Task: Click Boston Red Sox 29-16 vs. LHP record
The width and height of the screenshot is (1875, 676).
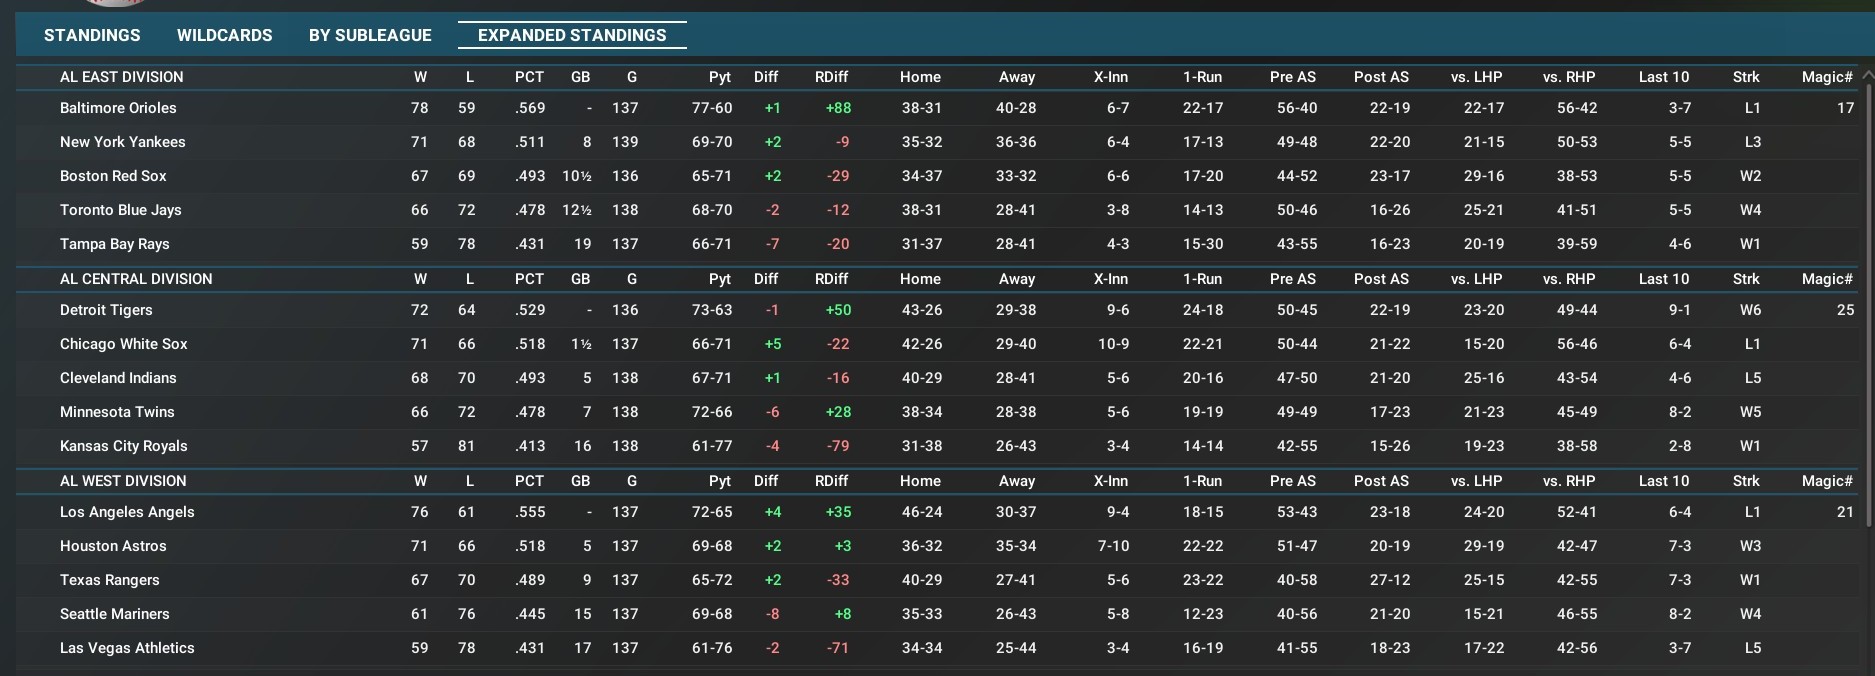Action: [1484, 176]
